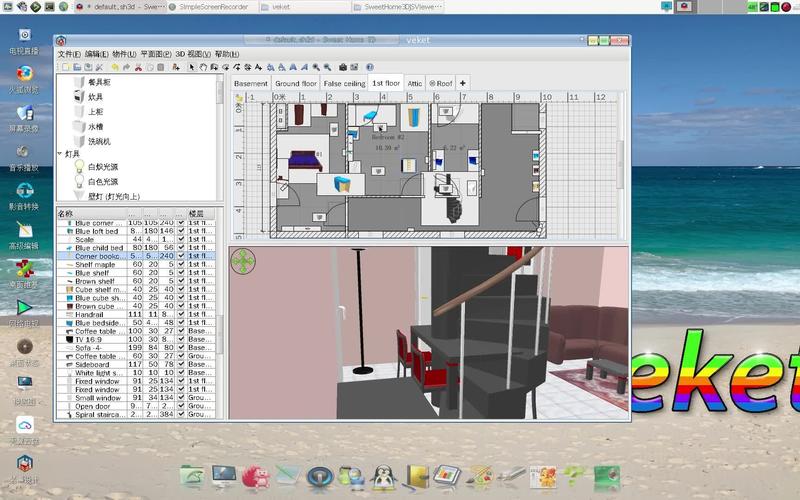Image resolution: width=800 pixels, height=500 pixels.
Task: Click the blue bed in the plan
Action: tap(305, 160)
